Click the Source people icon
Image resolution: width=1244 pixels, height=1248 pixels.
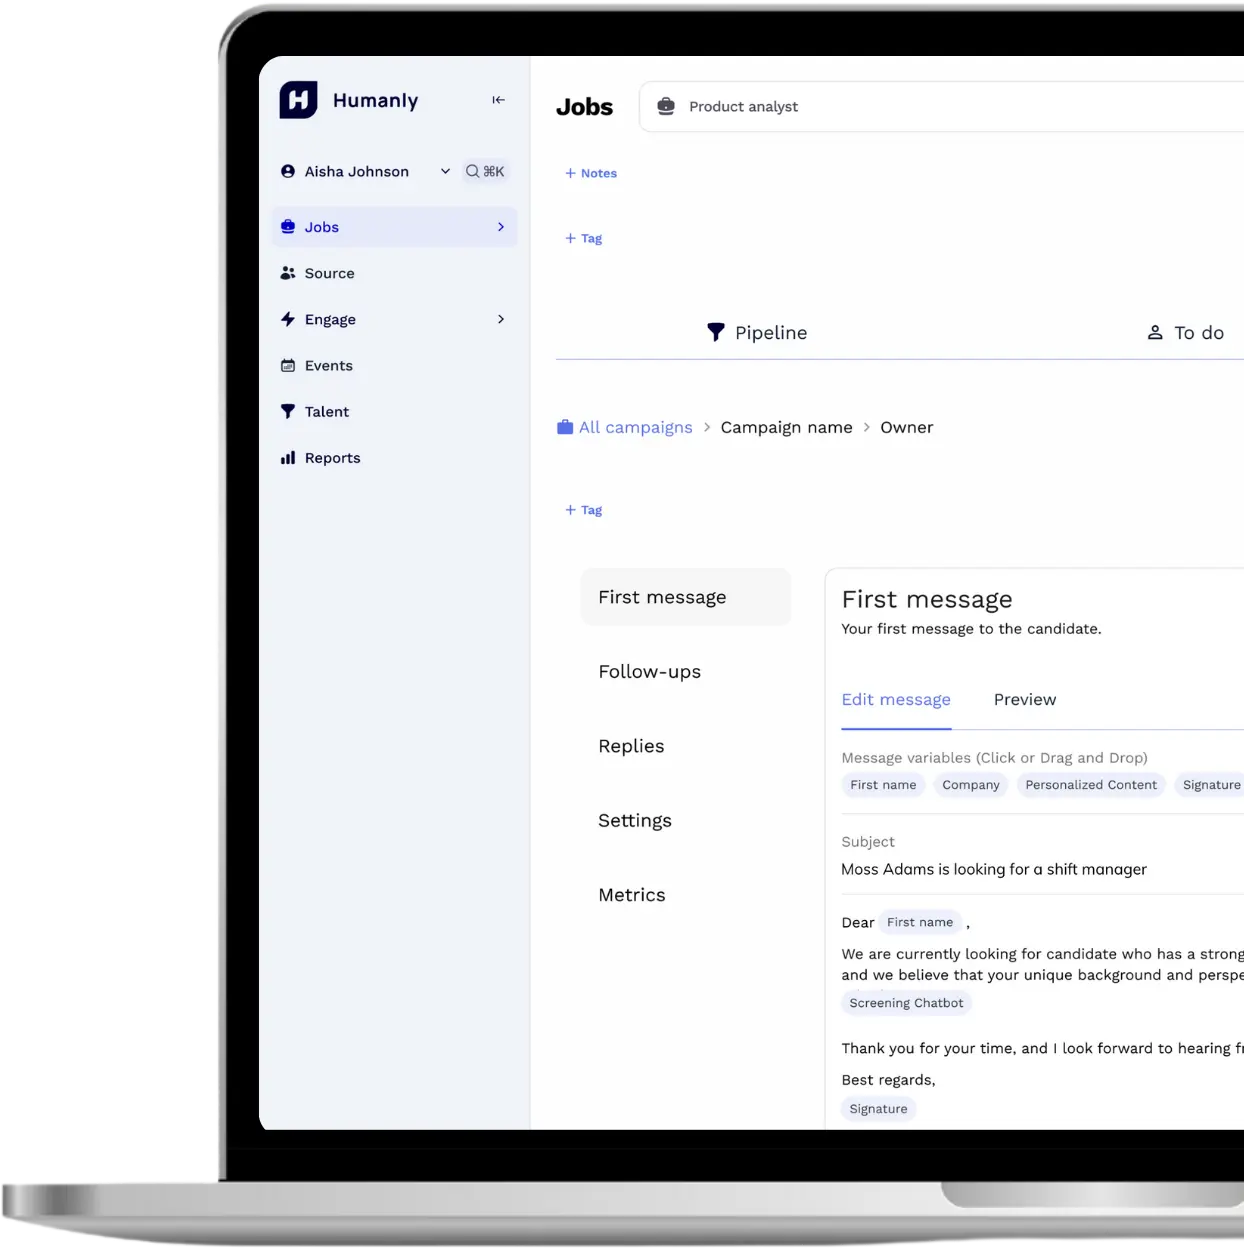tap(288, 273)
